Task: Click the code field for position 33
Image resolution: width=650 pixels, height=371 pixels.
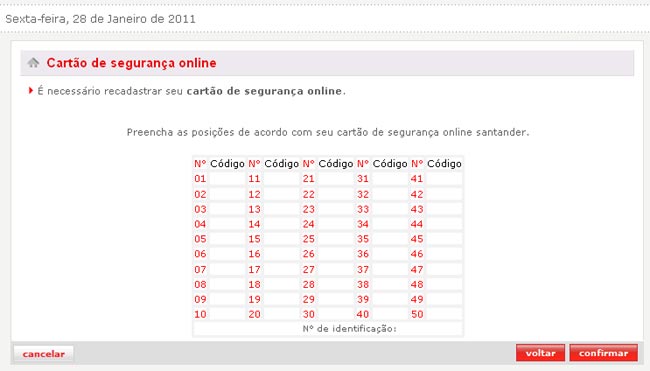Action: pyautogui.click(x=390, y=209)
